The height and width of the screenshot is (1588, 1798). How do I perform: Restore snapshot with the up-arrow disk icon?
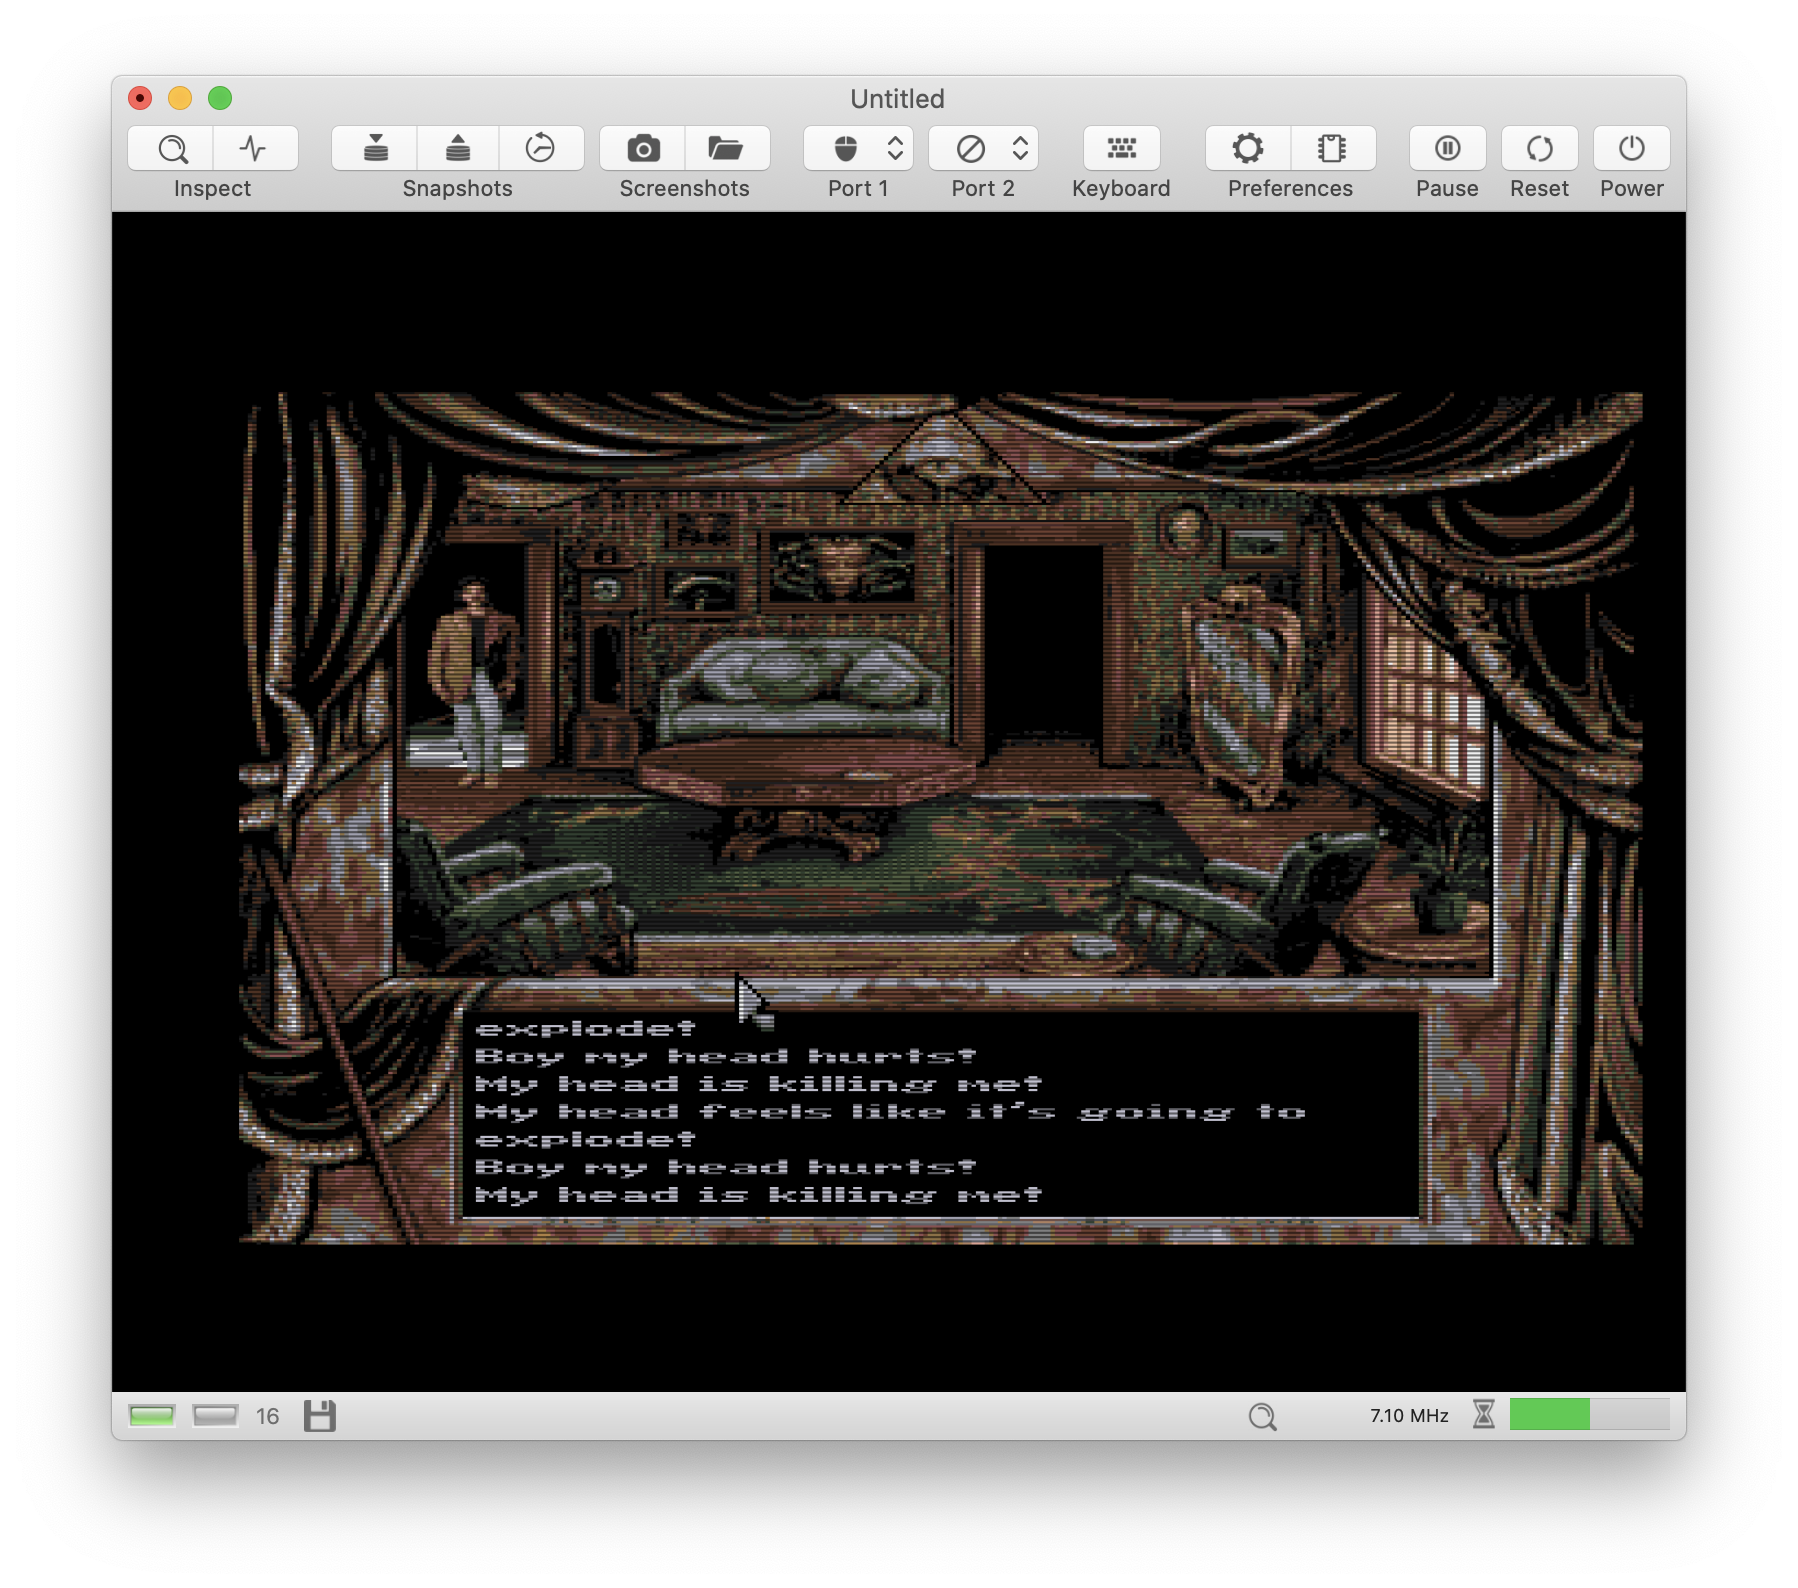tap(458, 149)
